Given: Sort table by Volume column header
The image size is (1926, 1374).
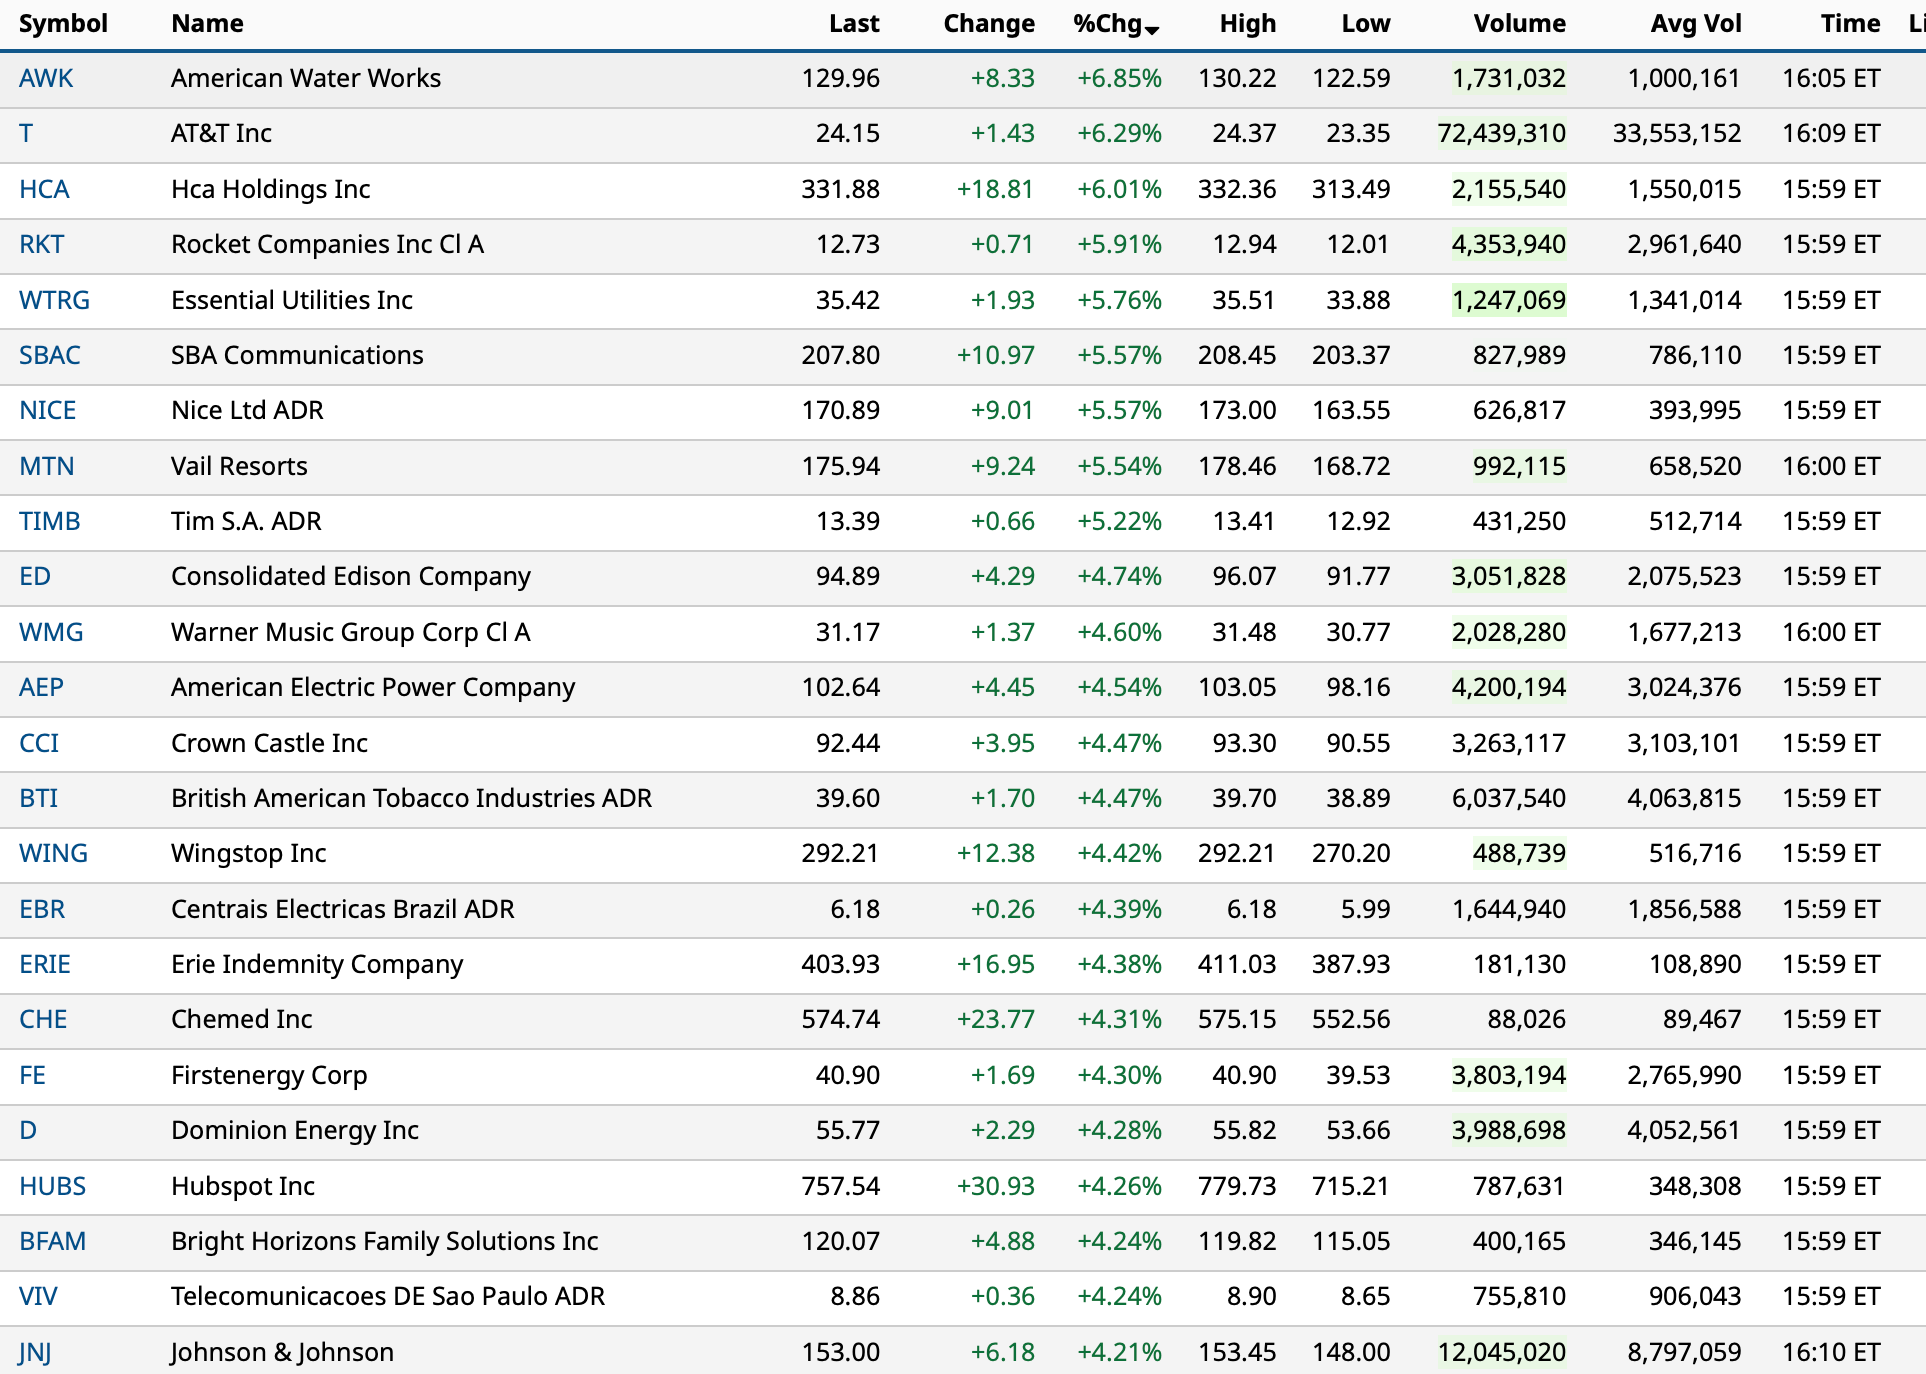Looking at the screenshot, I should pyautogui.click(x=1518, y=24).
